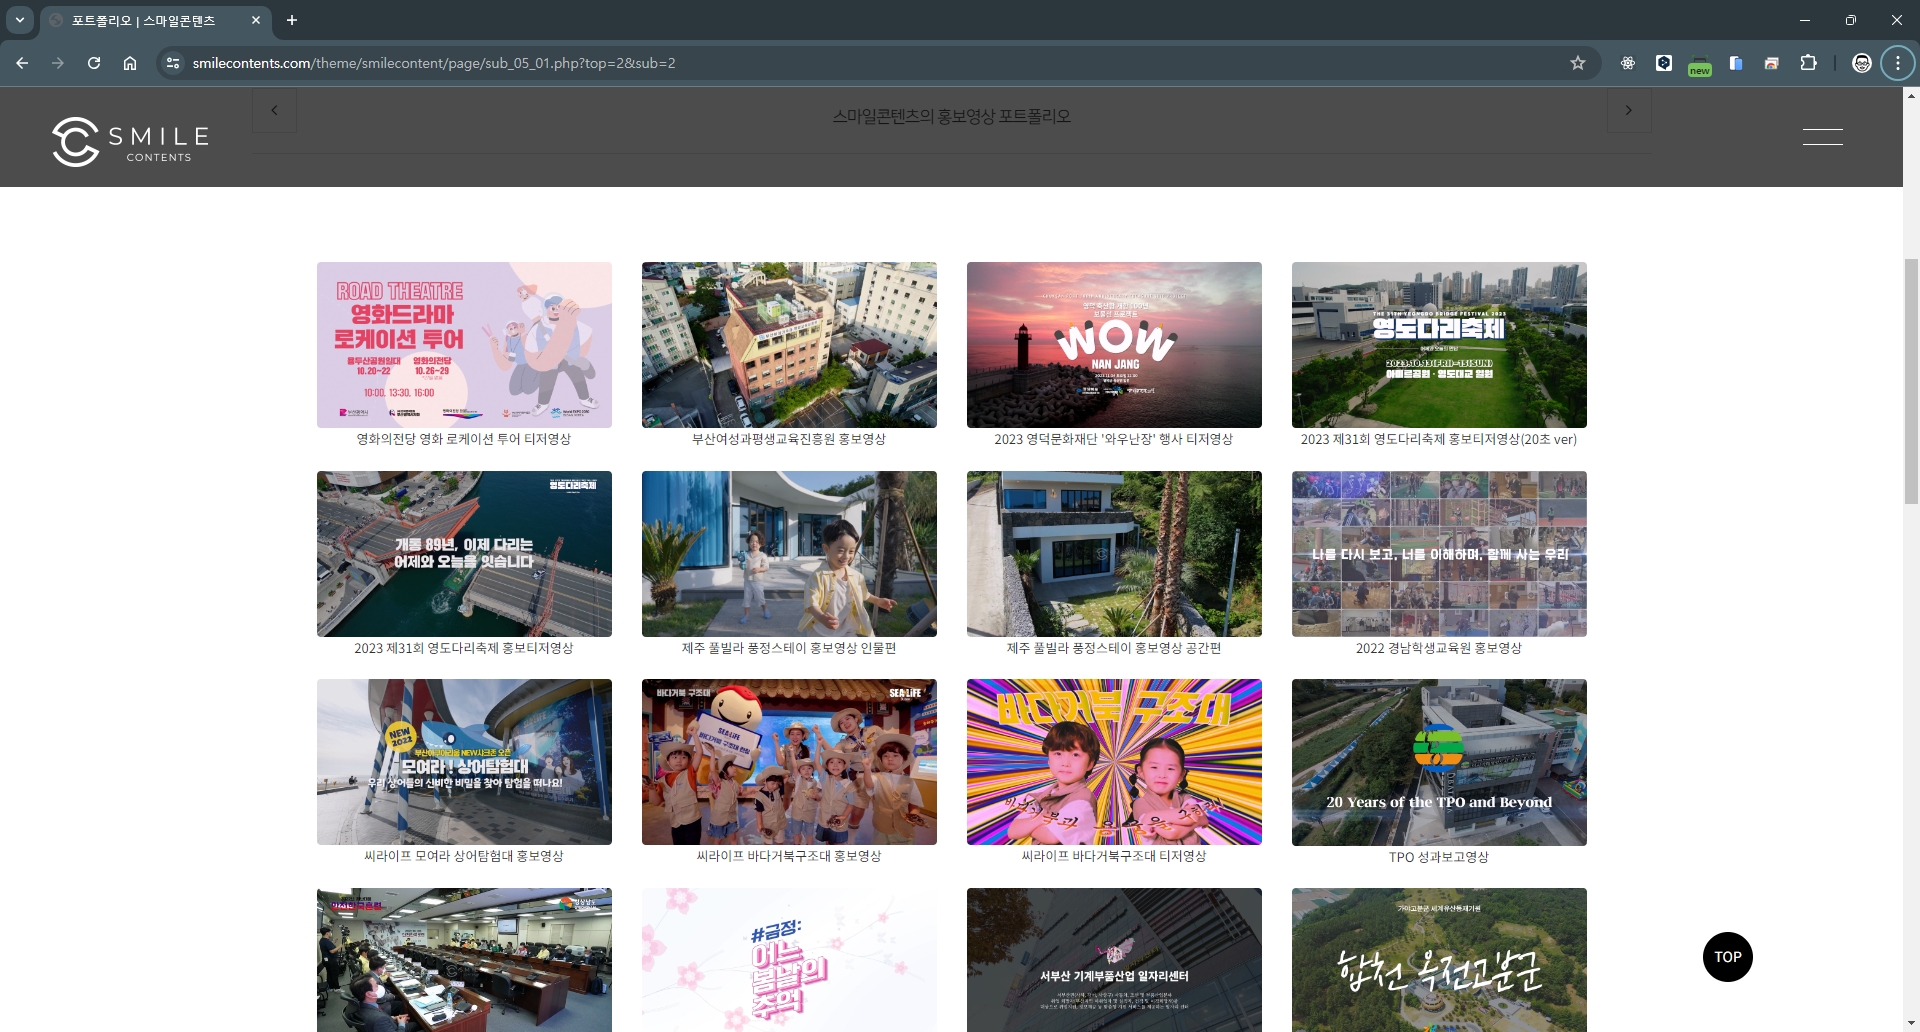This screenshot has height=1032, width=1920.
Task: Open a new browser tab
Action: point(292,20)
